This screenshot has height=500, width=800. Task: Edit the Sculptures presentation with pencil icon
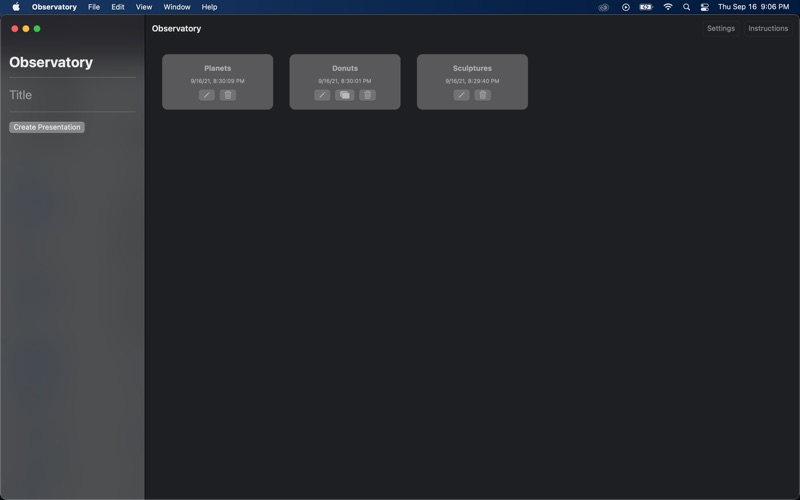click(x=461, y=95)
